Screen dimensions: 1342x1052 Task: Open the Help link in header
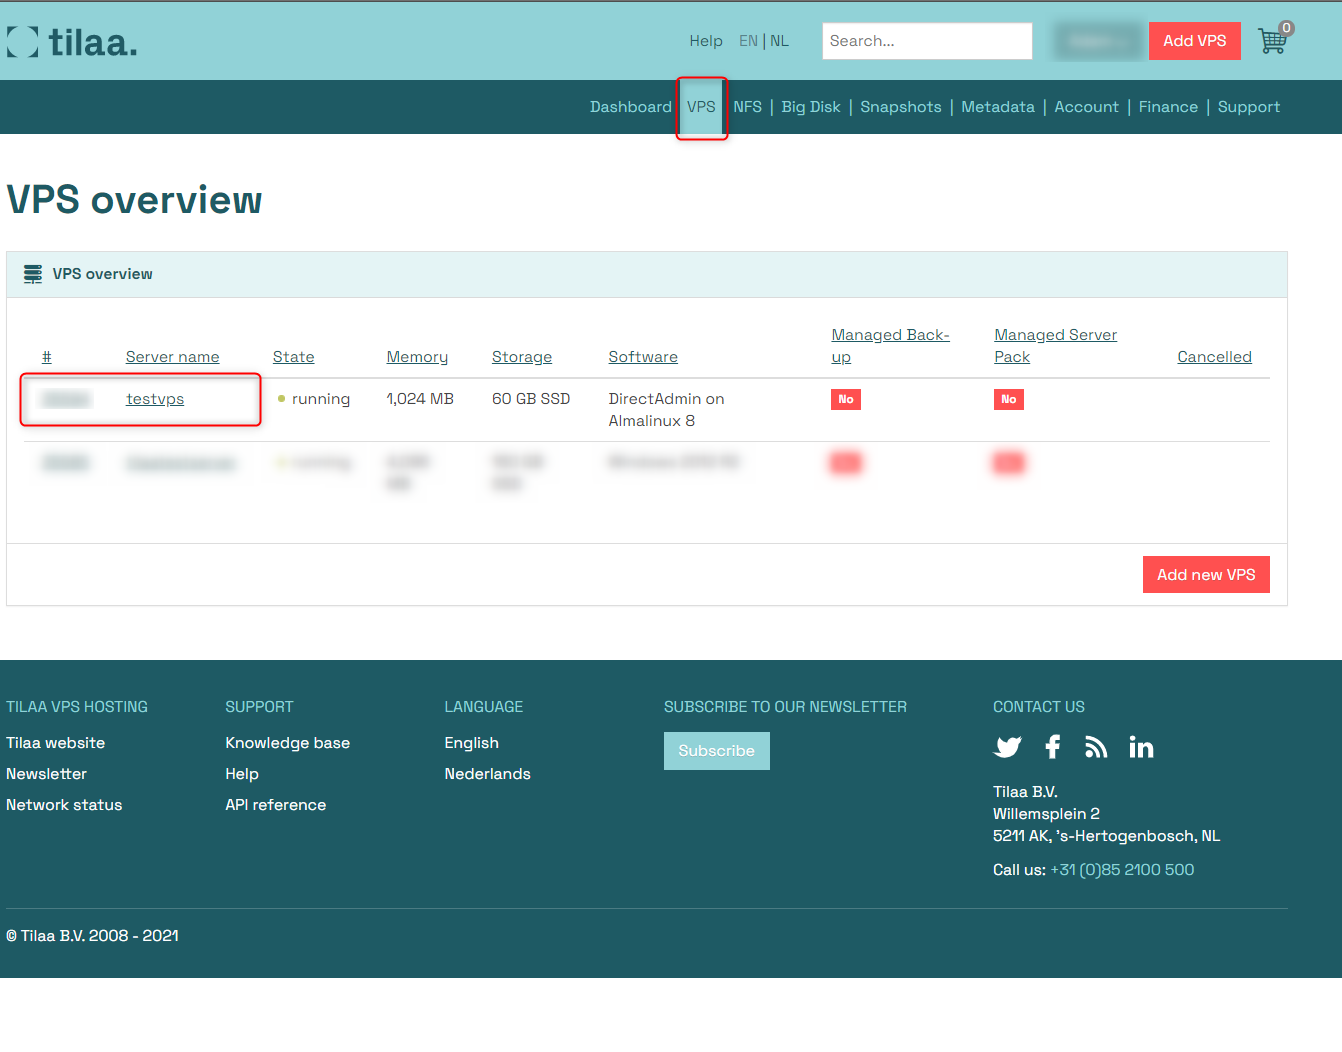pyautogui.click(x=706, y=41)
